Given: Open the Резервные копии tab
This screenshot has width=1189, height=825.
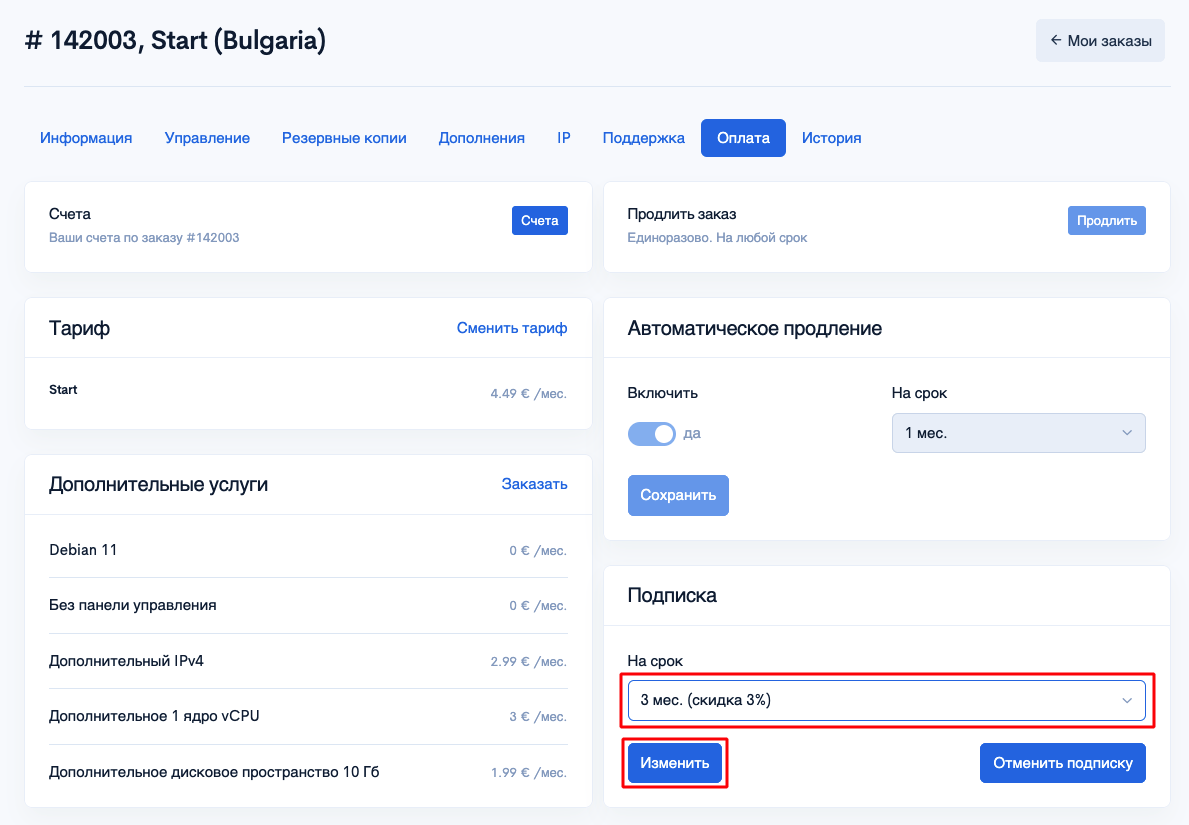Looking at the screenshot, I should coord(344,138).
